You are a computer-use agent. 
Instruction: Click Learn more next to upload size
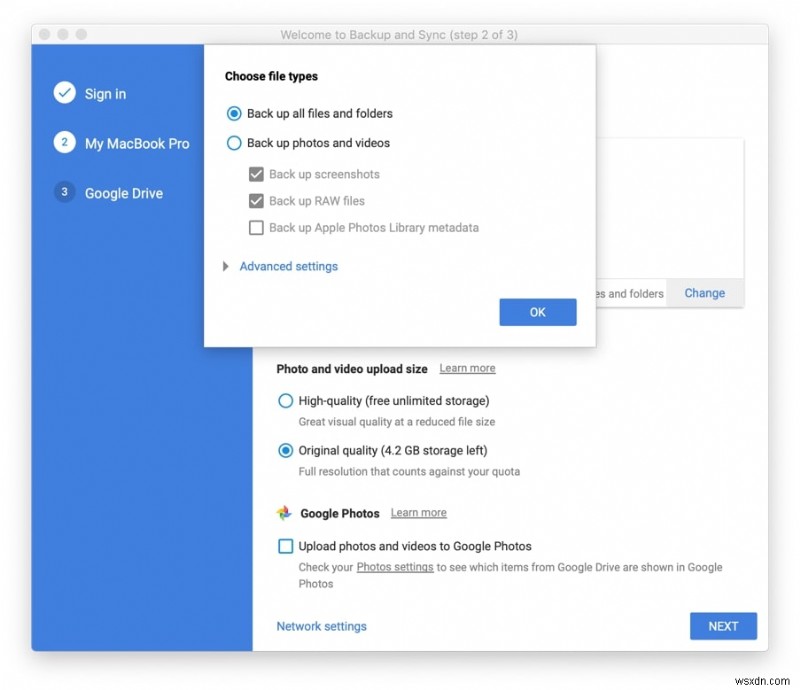[x=466, y=368]
